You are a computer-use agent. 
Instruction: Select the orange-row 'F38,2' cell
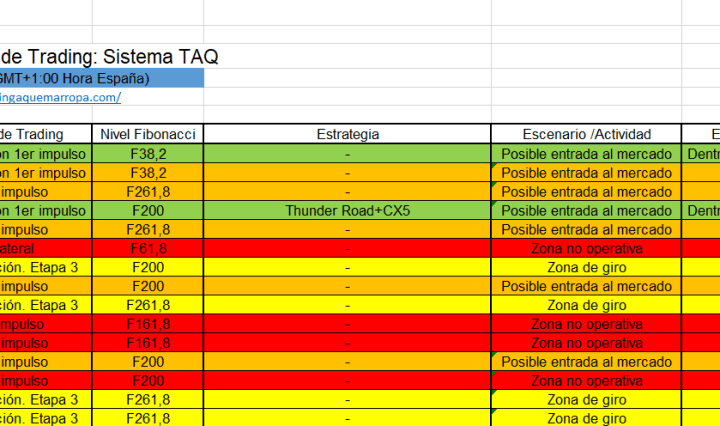[148, 172]
